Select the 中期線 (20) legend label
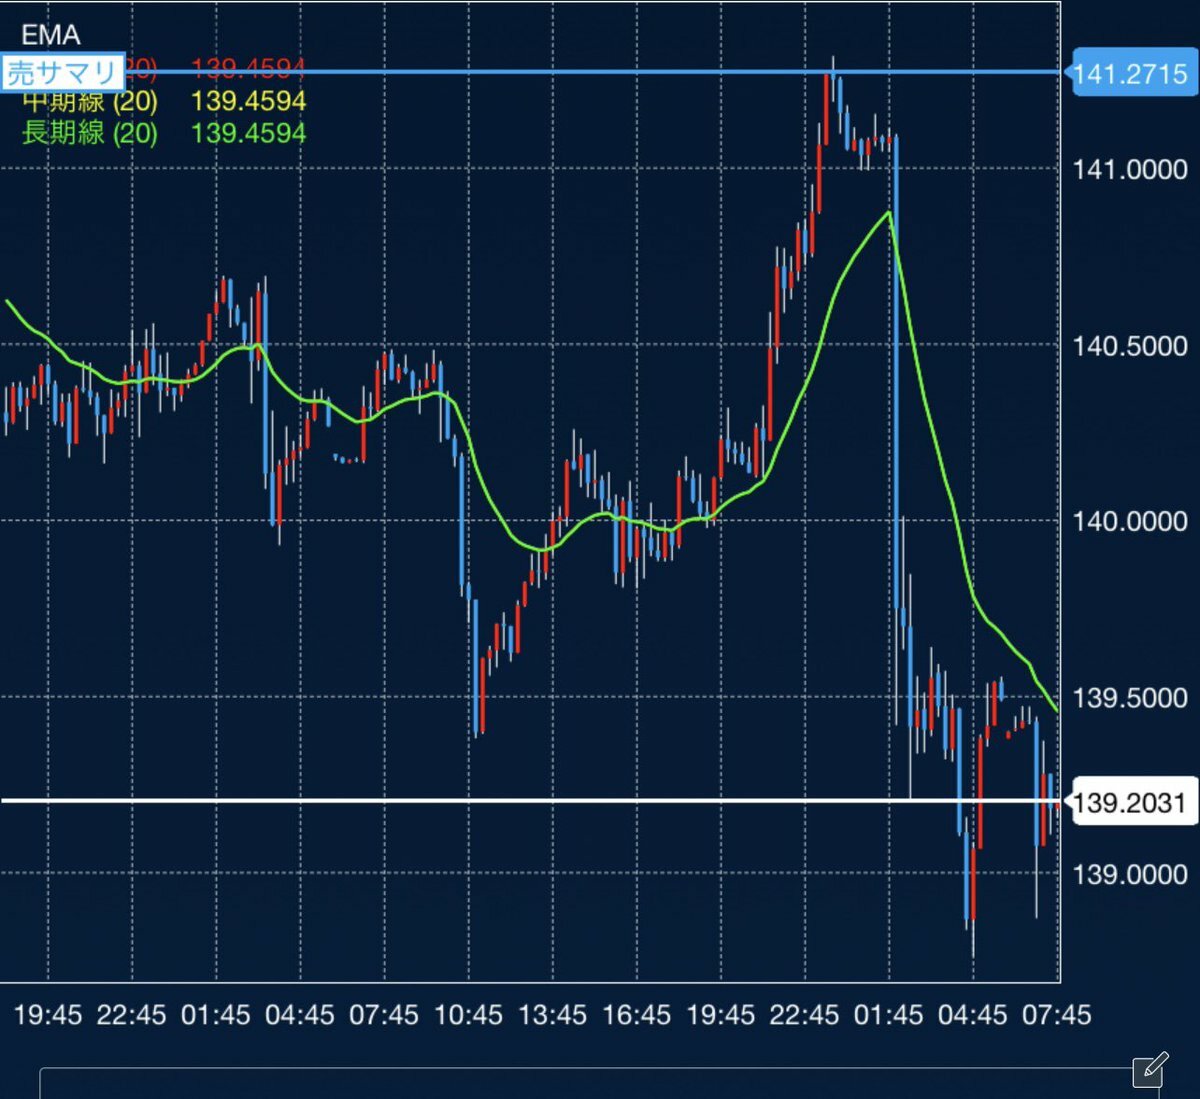Screen dimensions: 1200x1099 pyautogui.click(x=90, y=101)
